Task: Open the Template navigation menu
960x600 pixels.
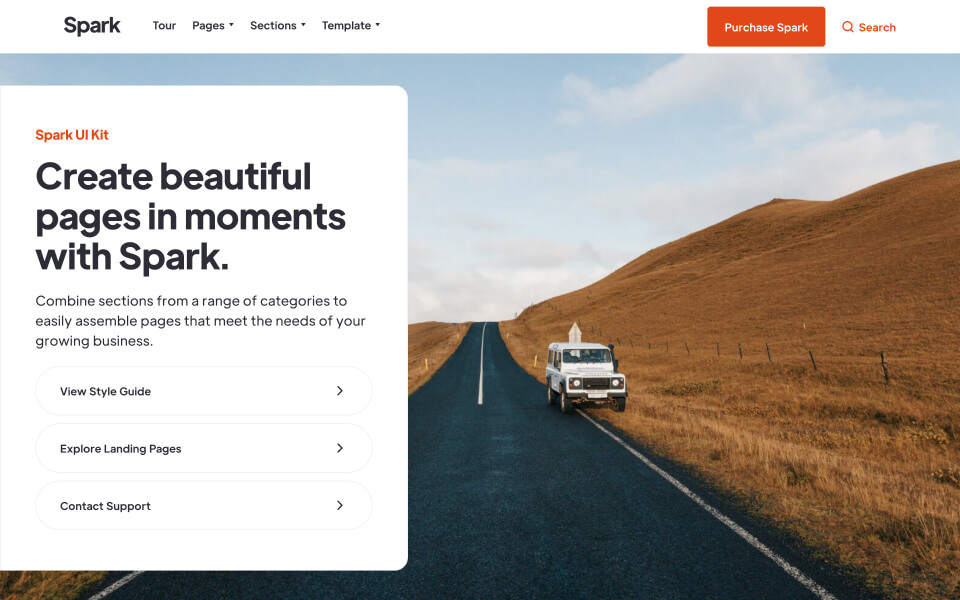Action: pyautogui.click(x=351, y=26)
